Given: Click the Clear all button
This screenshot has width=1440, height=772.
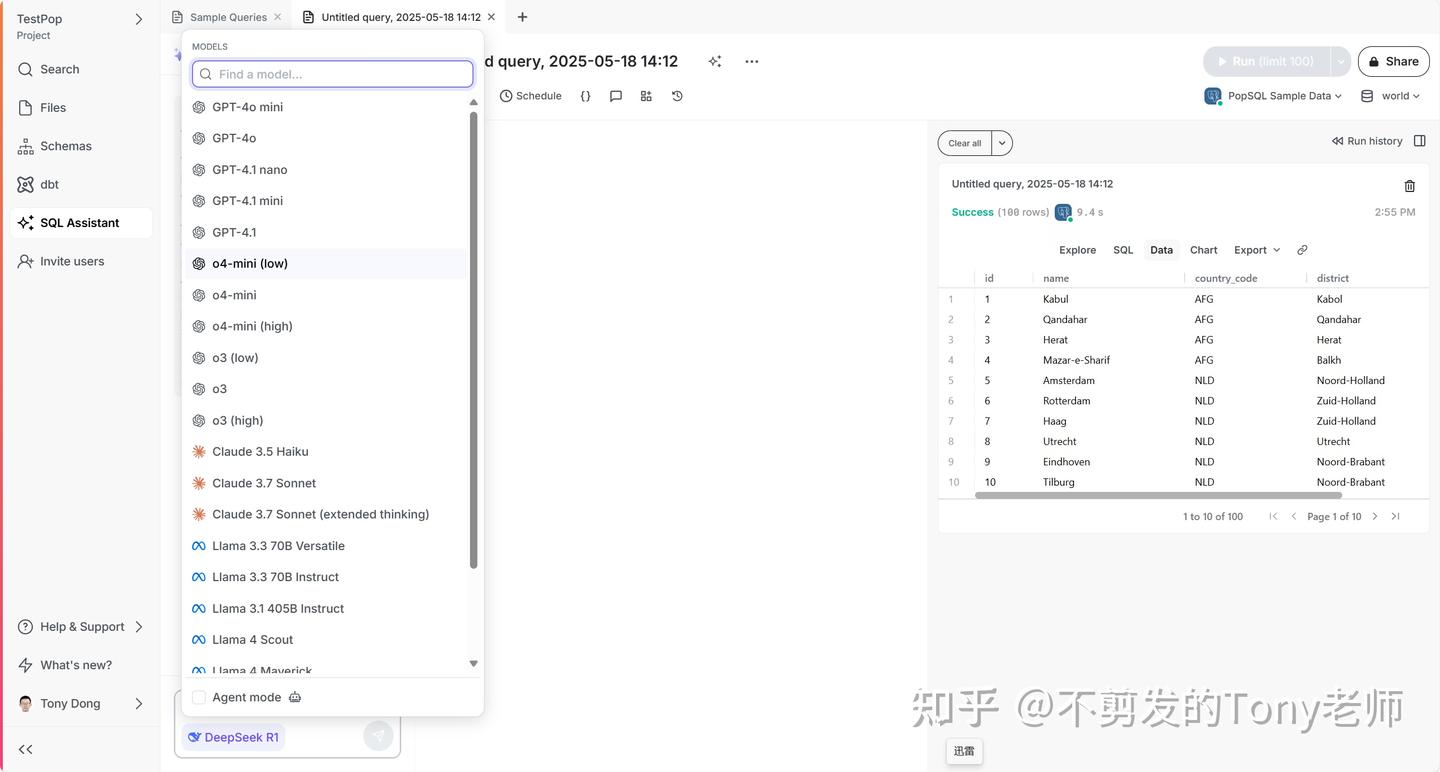Looking at the screenshot, I should point(963,143).
